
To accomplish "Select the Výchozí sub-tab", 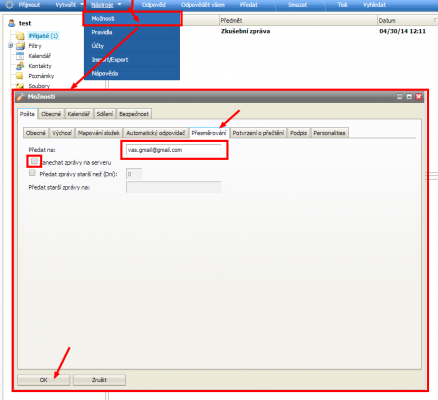I will [x=62, y=133].
